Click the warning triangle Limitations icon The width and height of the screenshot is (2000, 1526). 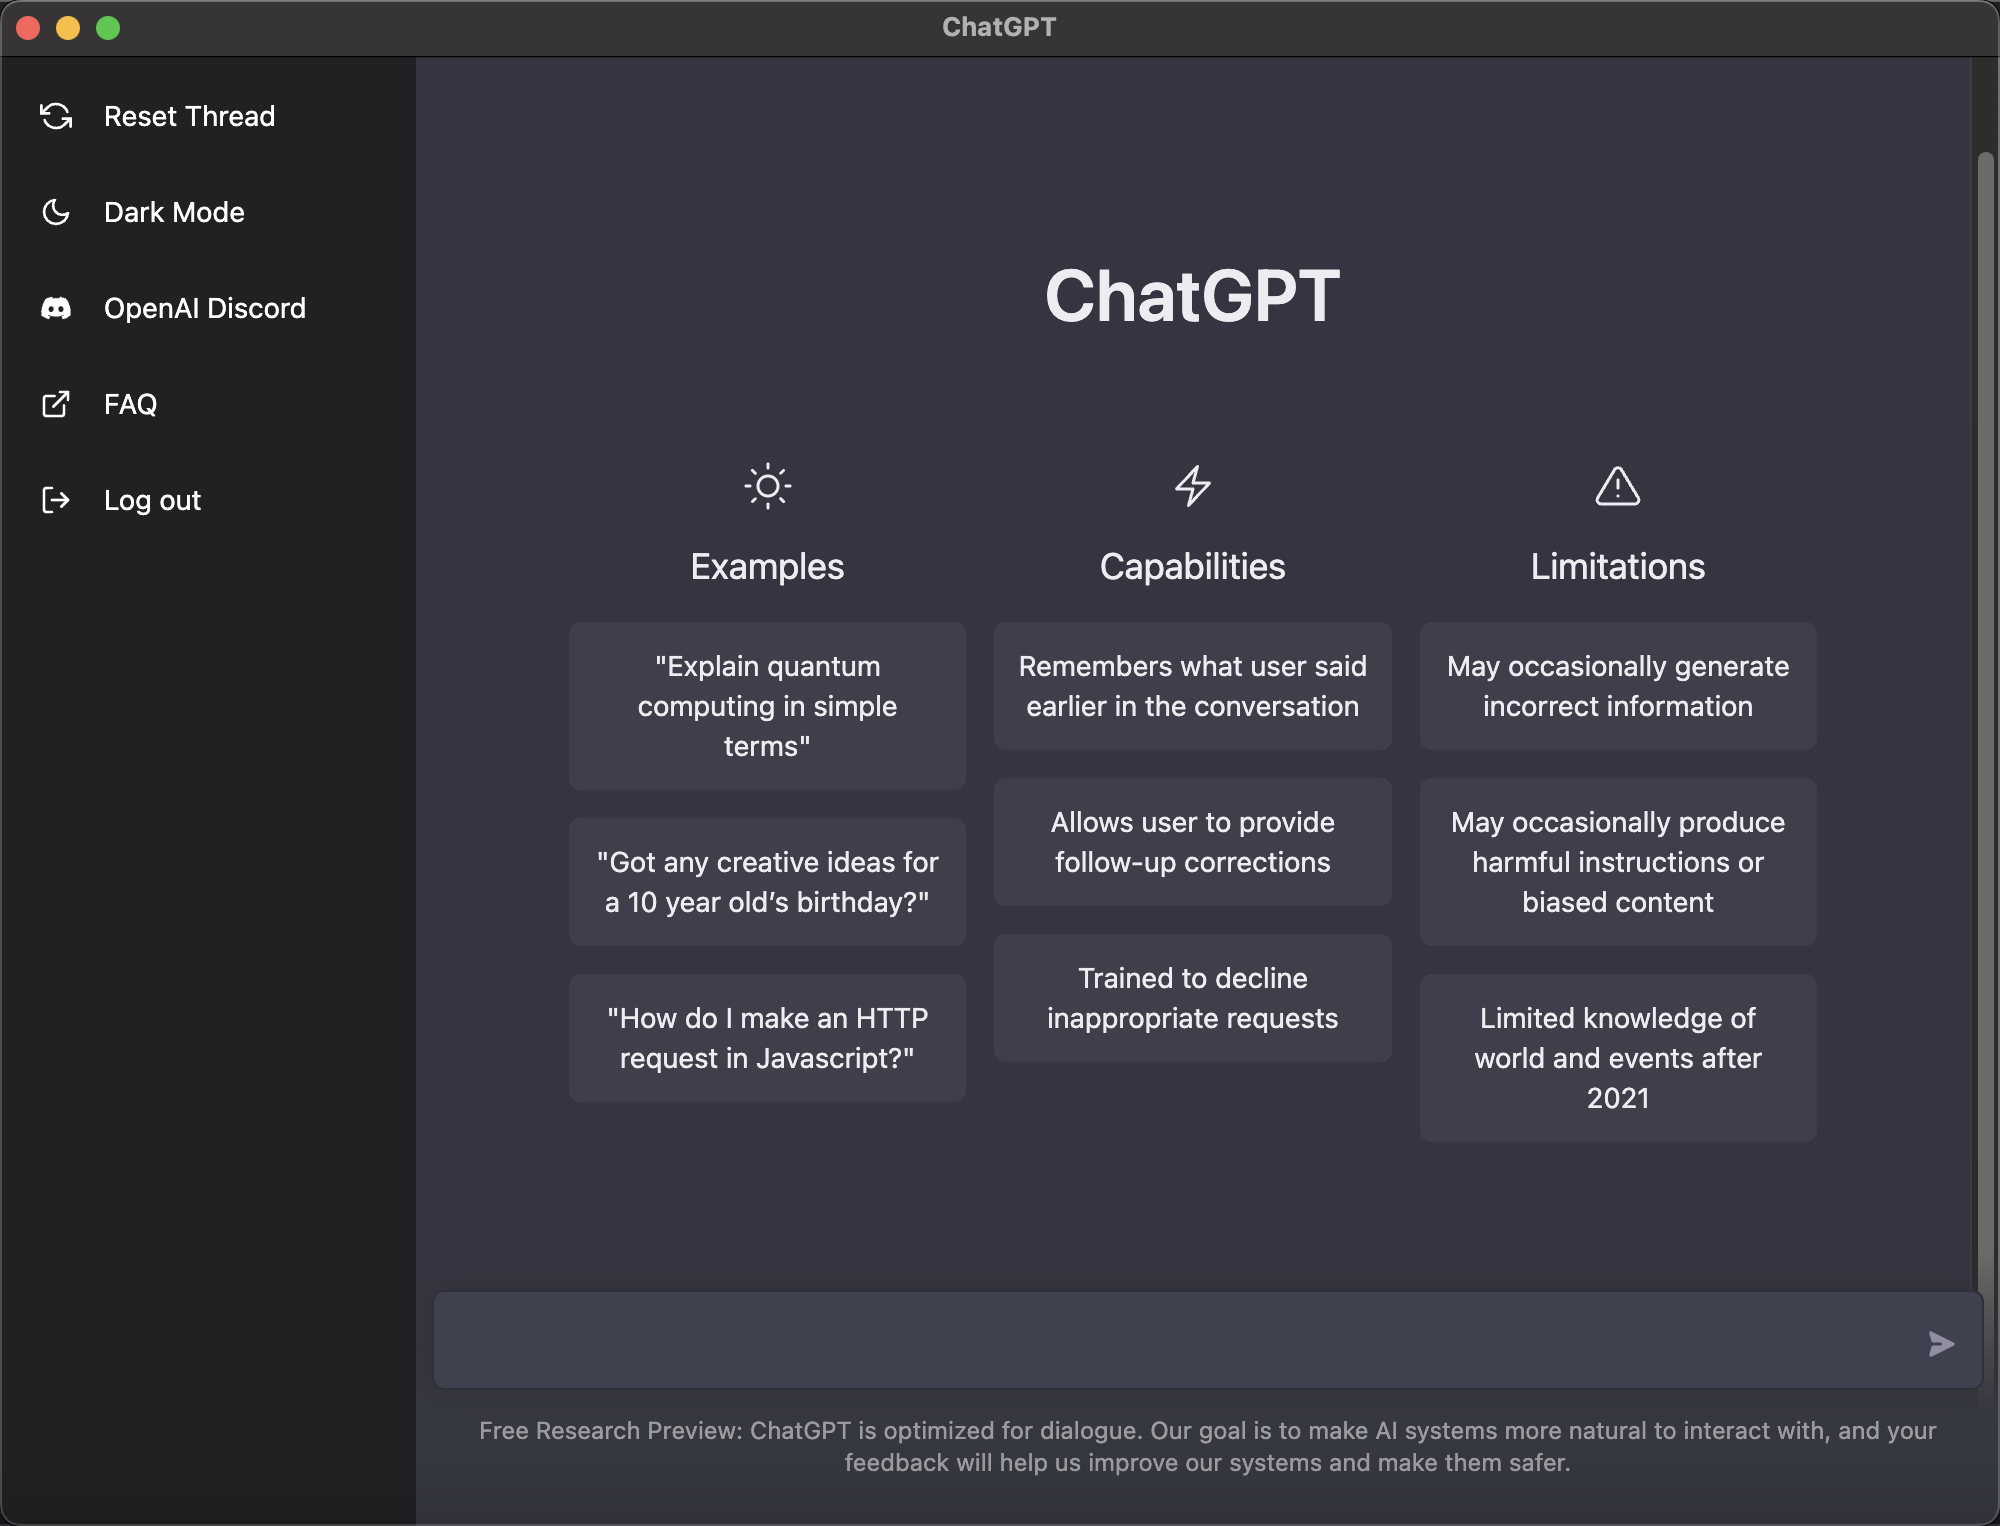(1617, 487)
